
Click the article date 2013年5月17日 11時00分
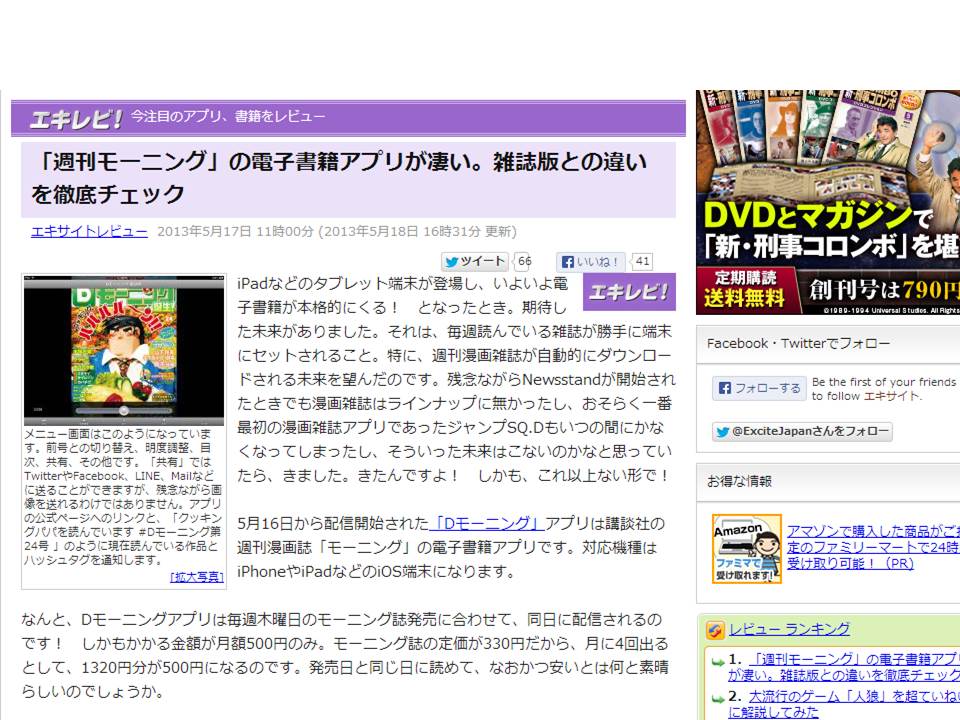coord(235,231)
